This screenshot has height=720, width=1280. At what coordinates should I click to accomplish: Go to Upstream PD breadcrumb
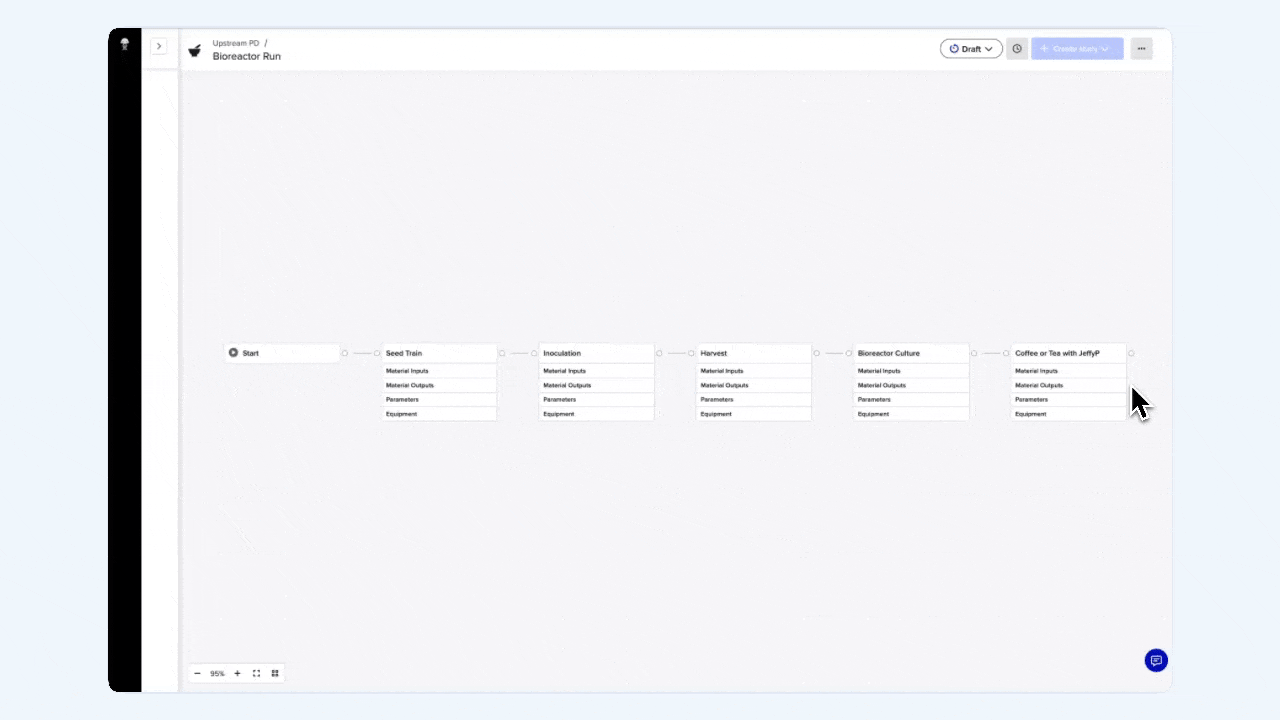(x=236, y=43)
